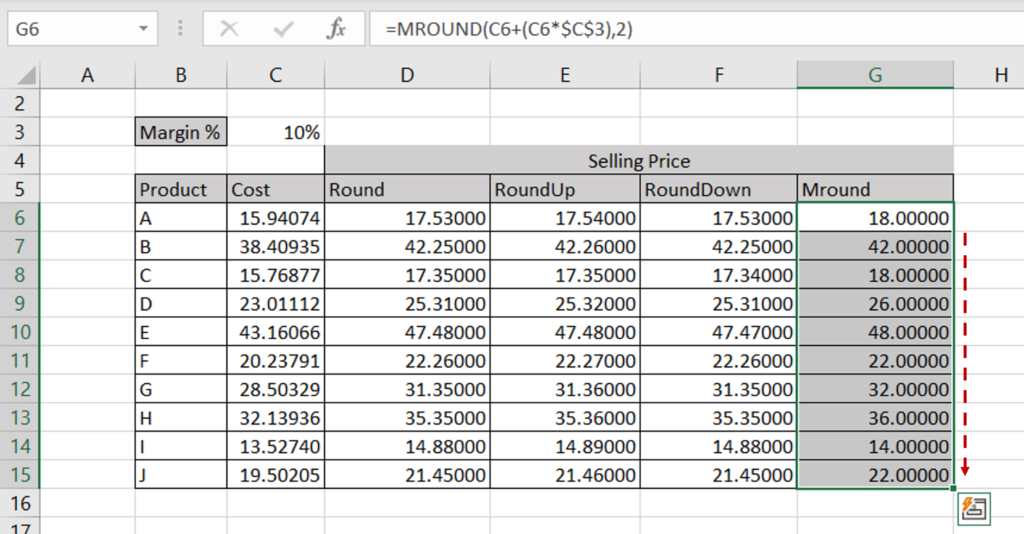The image size is (1024, 534).
Task: Select RoundDown cell 17.34000
Action: tap(718, 275)
